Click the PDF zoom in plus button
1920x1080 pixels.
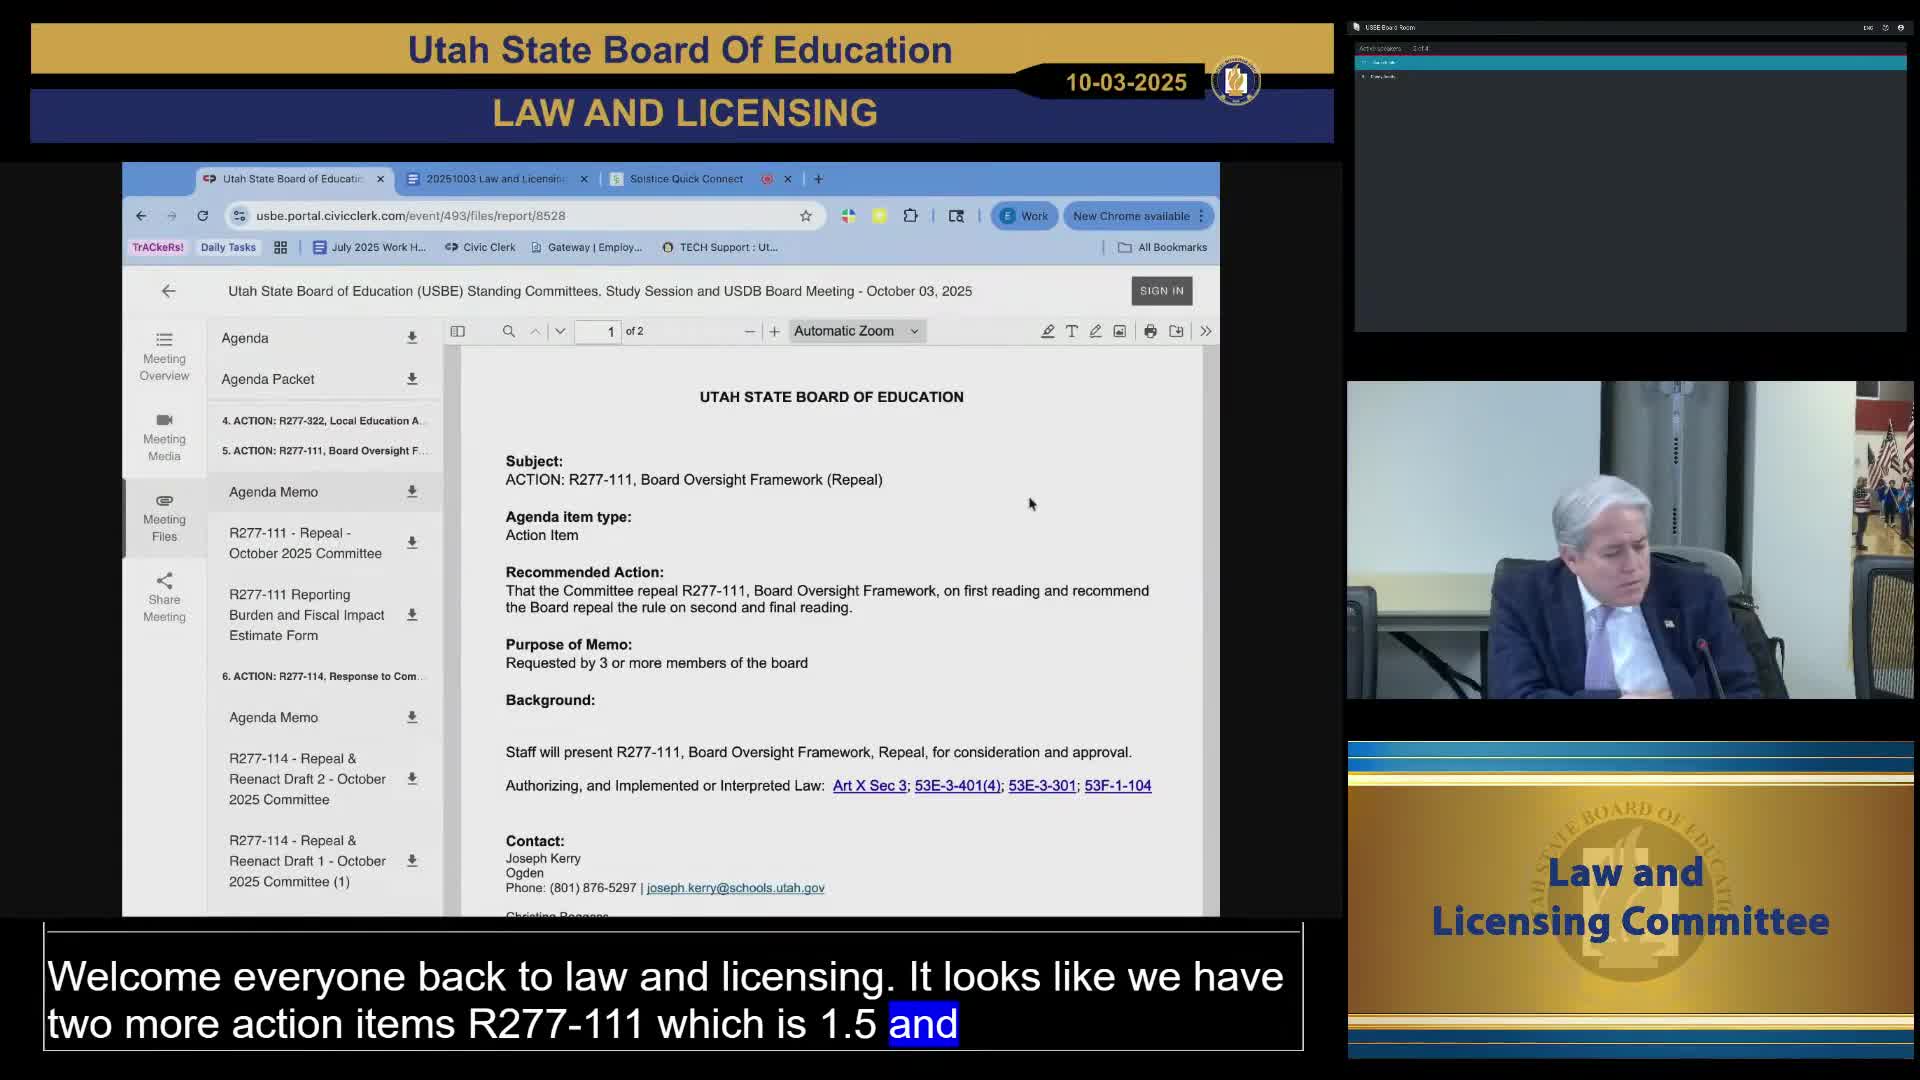774,331
